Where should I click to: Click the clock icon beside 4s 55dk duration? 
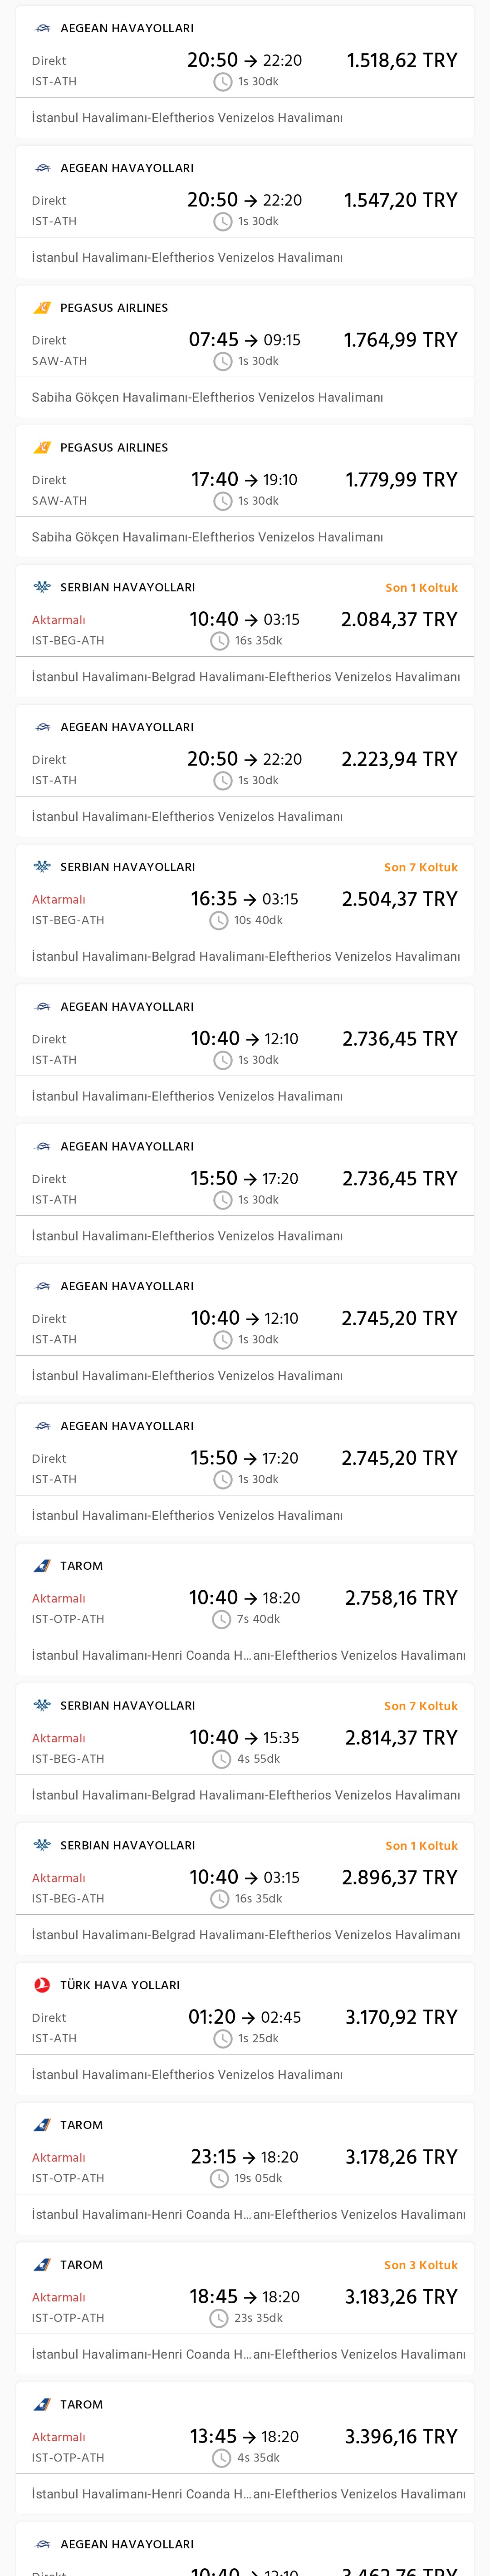tap(222, 1759)
